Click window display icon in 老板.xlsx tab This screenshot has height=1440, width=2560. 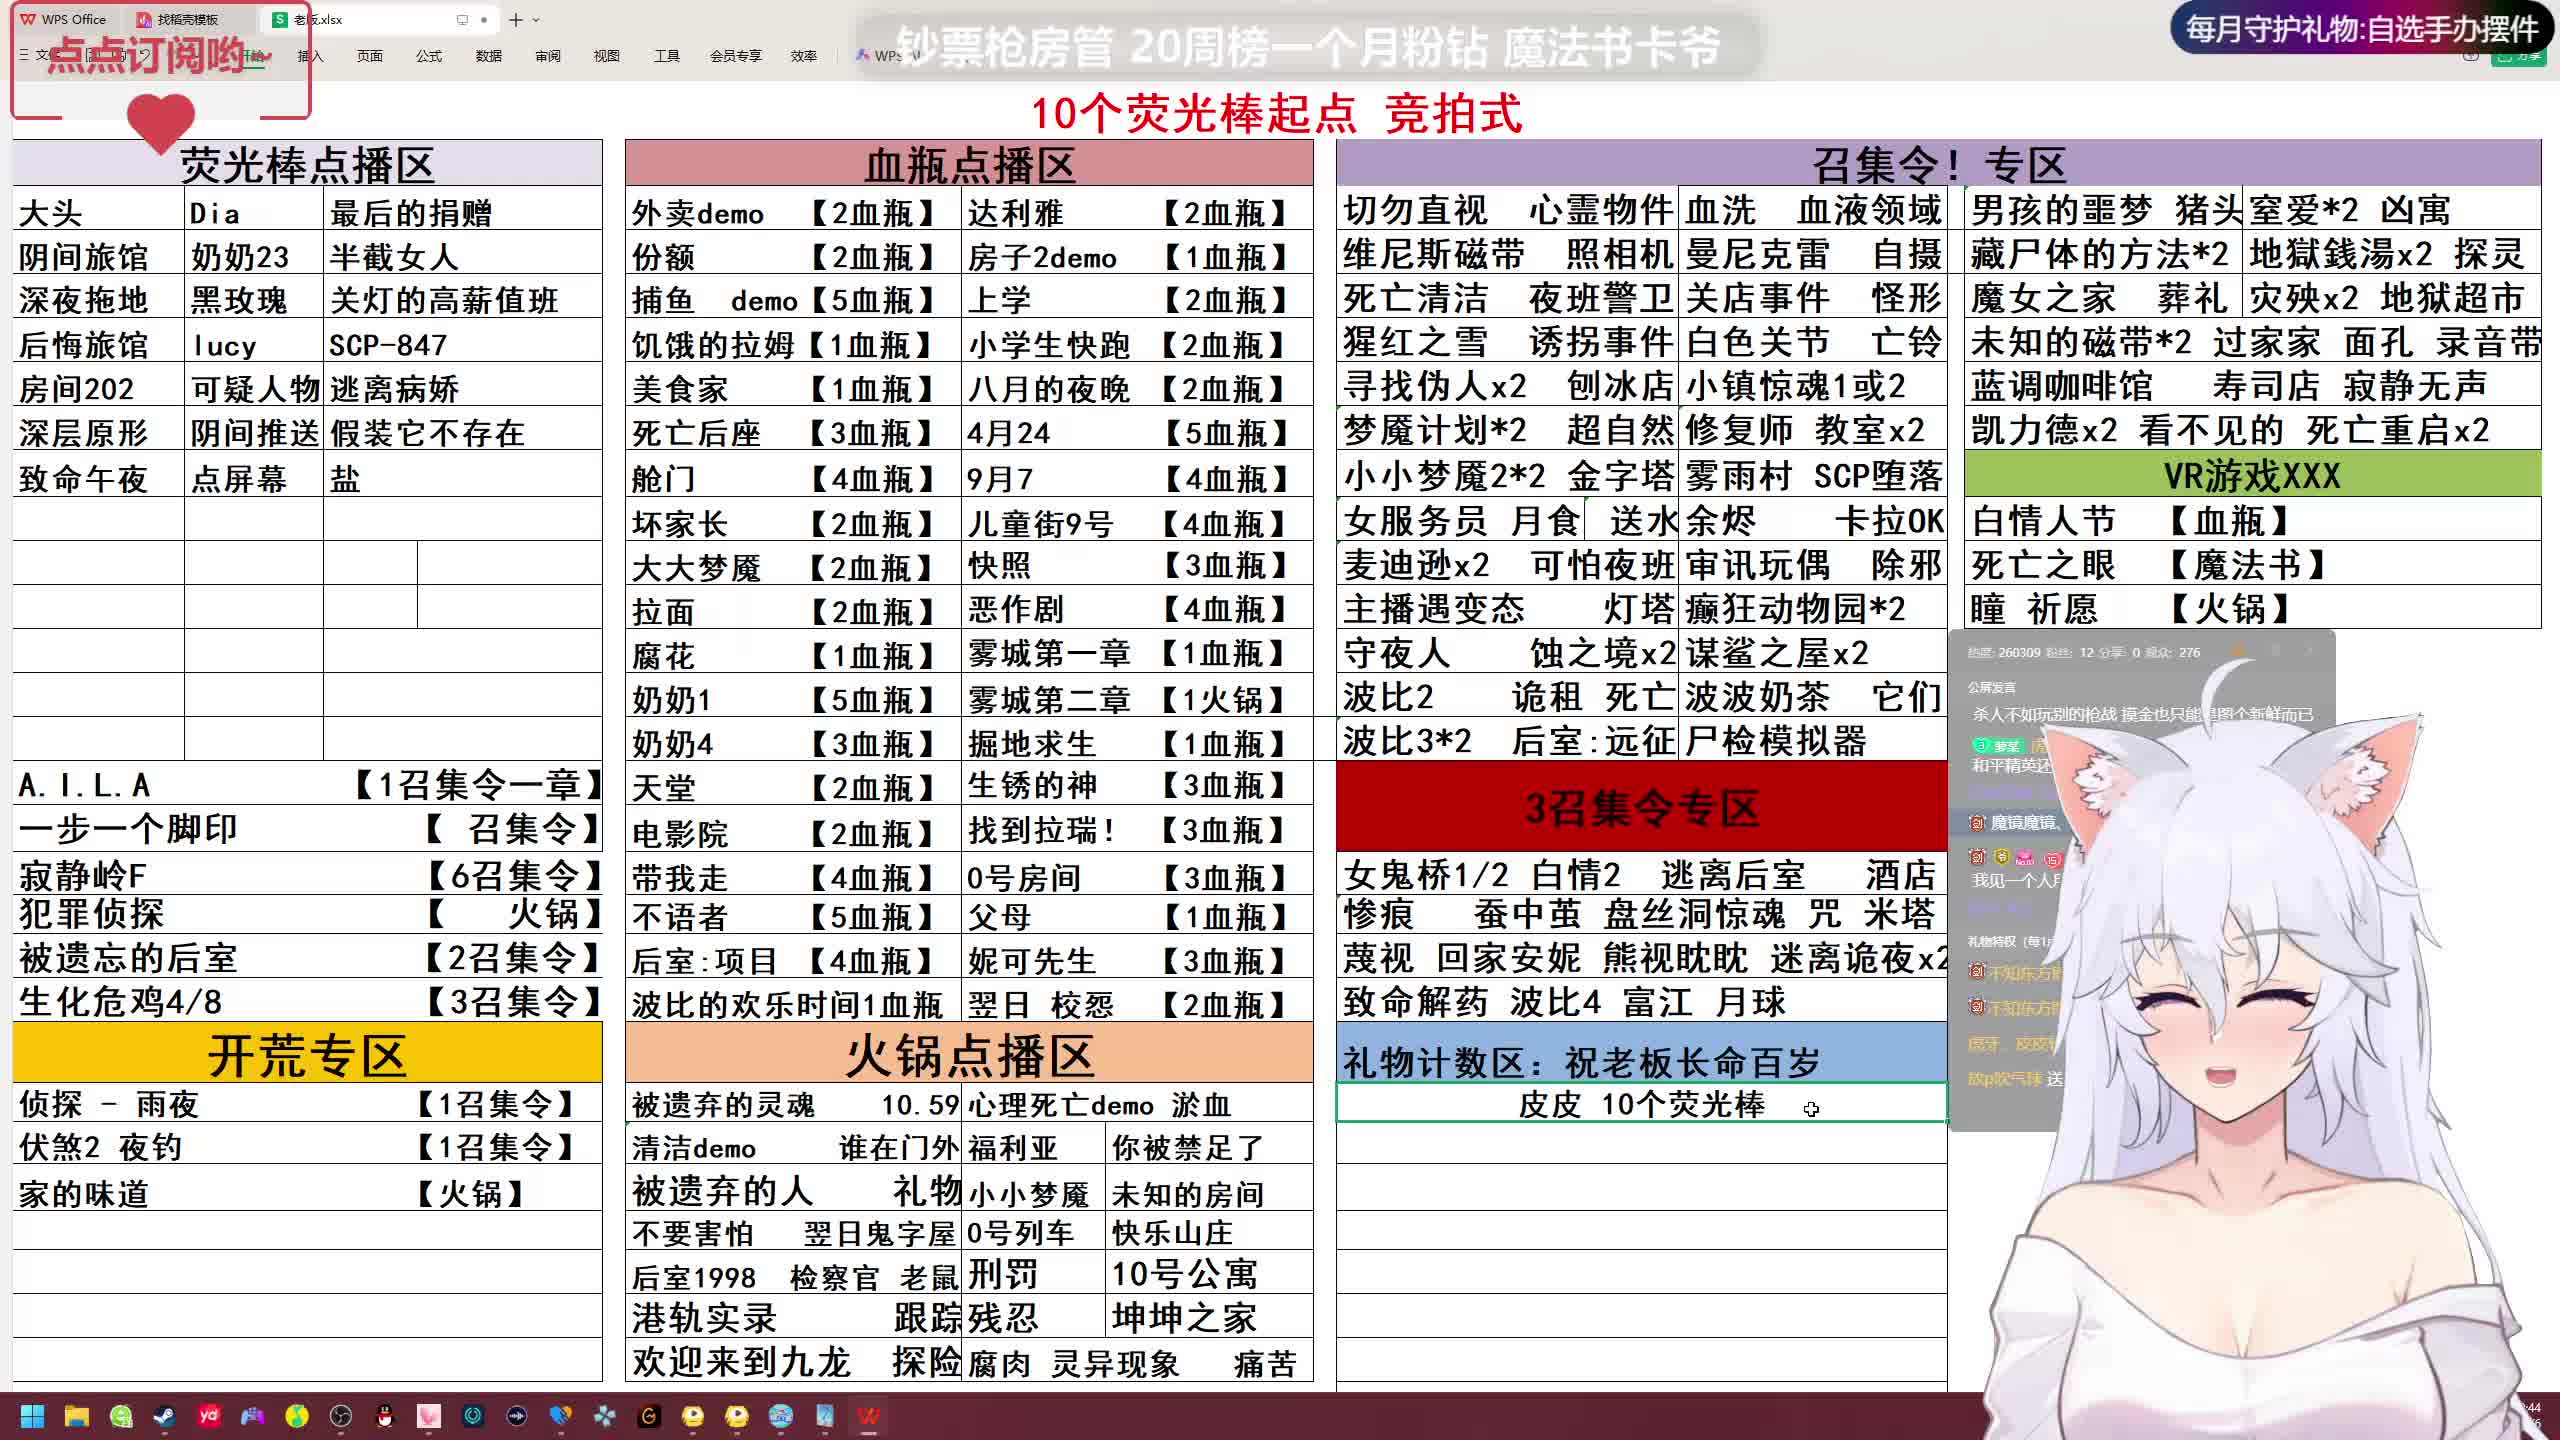pos(462,19)
